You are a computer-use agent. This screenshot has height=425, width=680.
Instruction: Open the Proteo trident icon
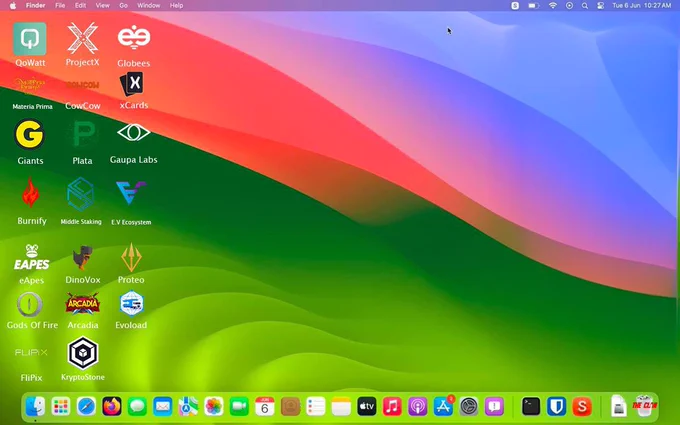pos(131,257)
